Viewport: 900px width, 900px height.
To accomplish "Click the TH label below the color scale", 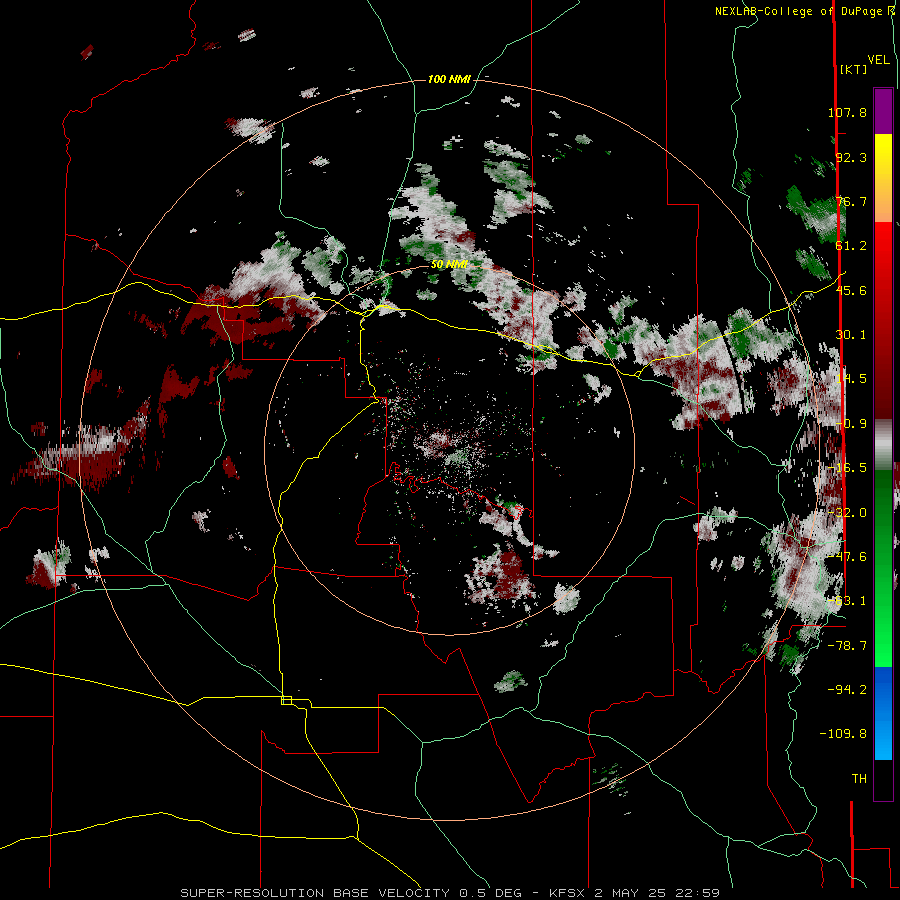I will coord(859,779).
